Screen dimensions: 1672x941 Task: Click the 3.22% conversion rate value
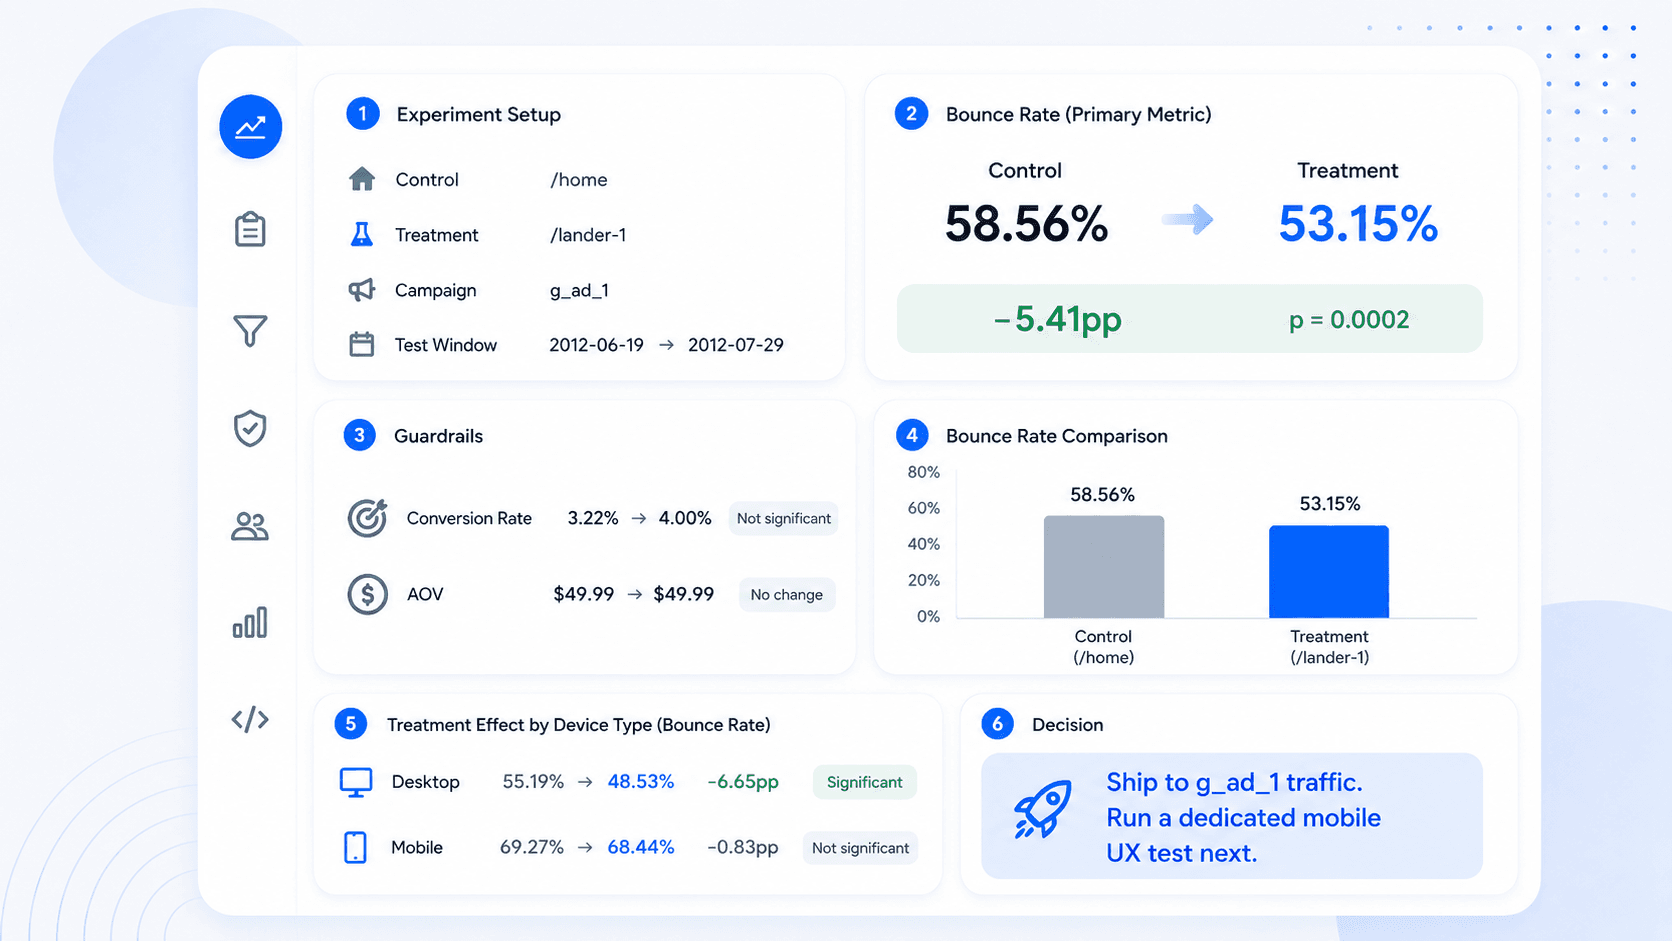tap(593, 518)
